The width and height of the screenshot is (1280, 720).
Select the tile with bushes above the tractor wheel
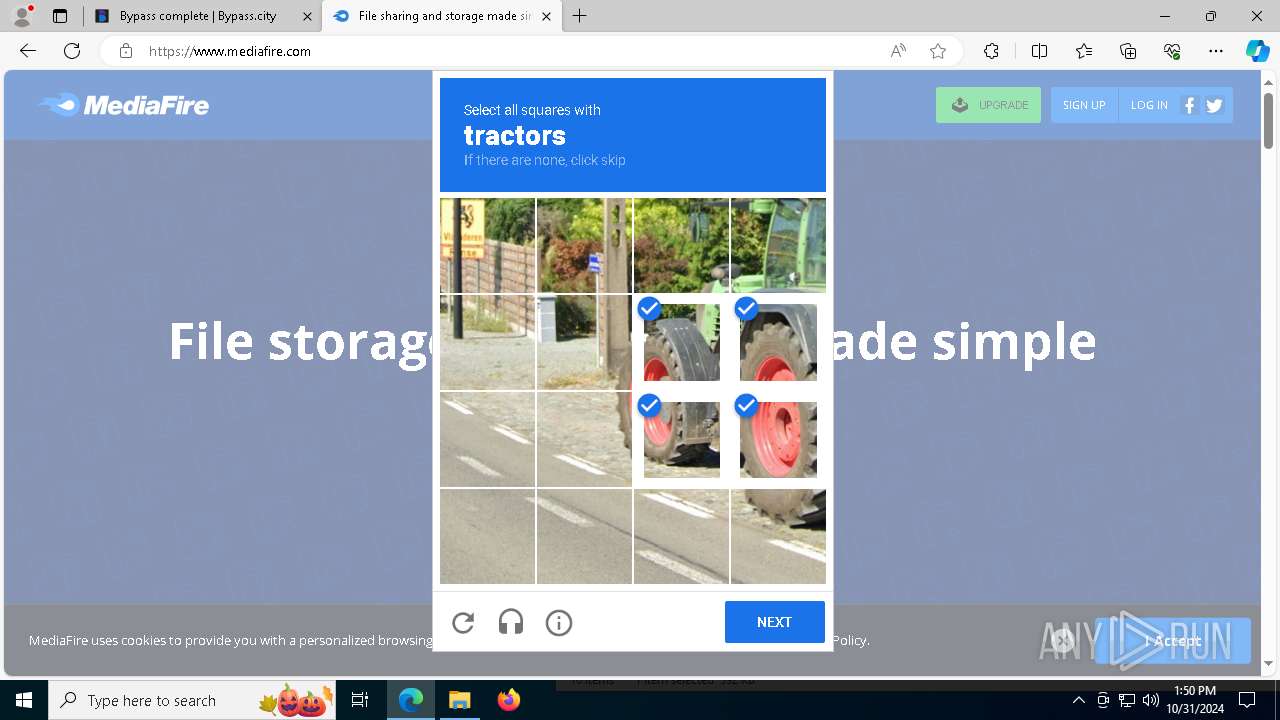682,245
